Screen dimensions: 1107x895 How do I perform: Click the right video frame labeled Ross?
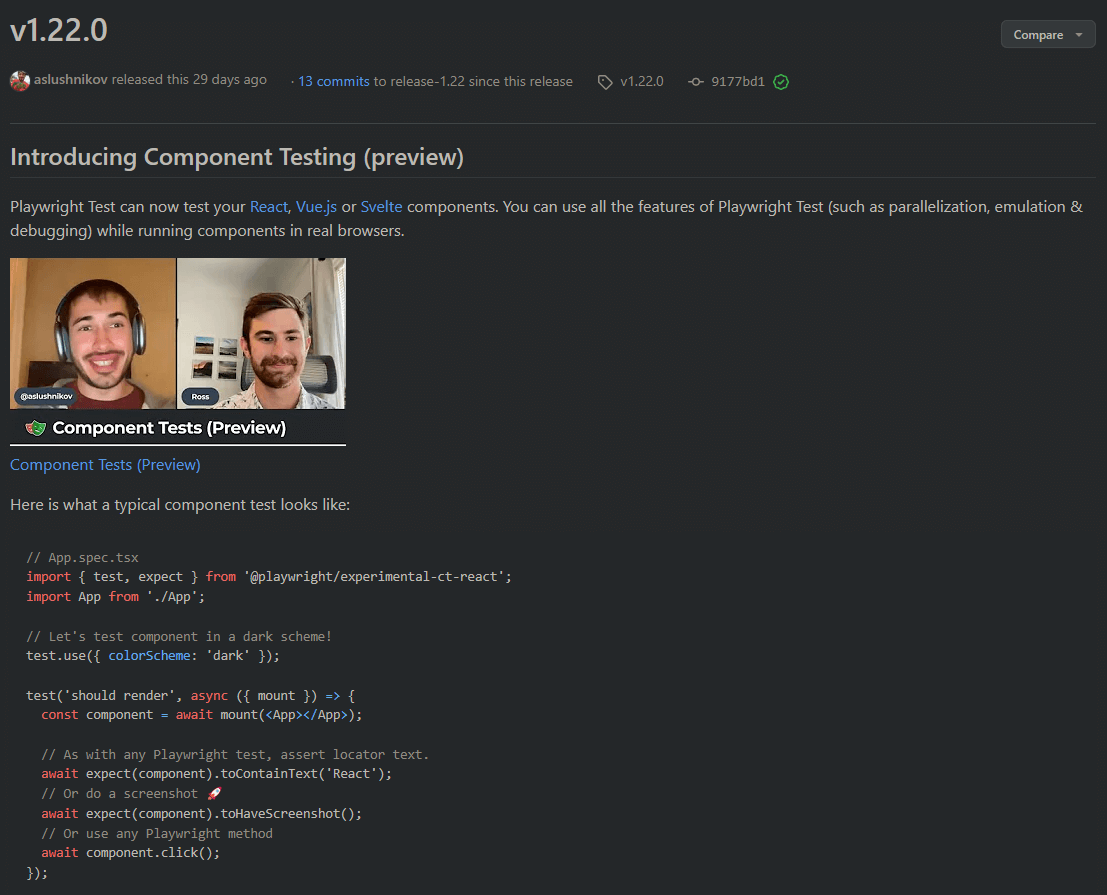262,333
